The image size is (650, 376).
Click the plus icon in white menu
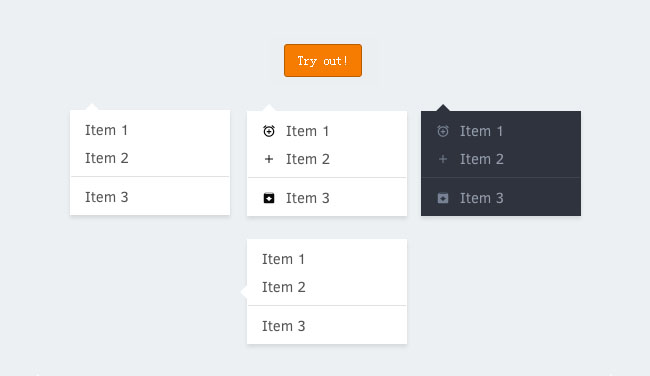269,159
